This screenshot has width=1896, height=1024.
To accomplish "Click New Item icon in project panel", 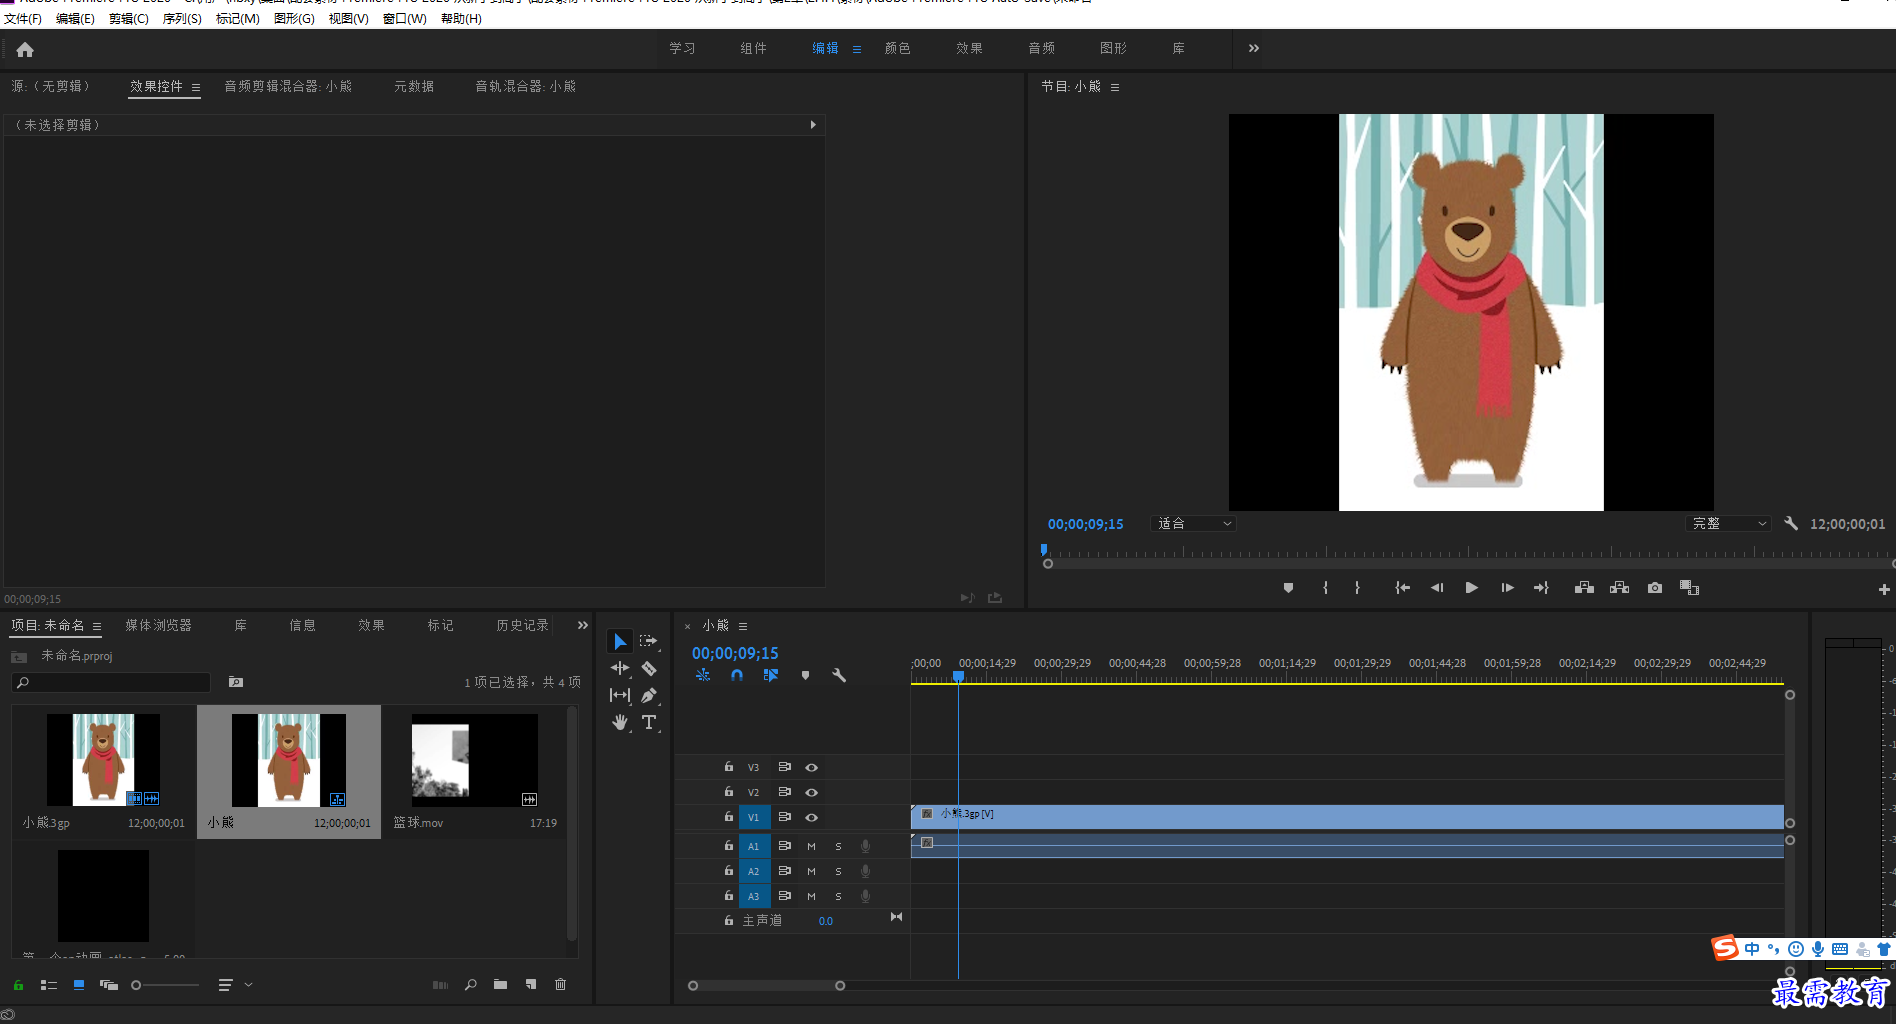I will pos(531,985).
